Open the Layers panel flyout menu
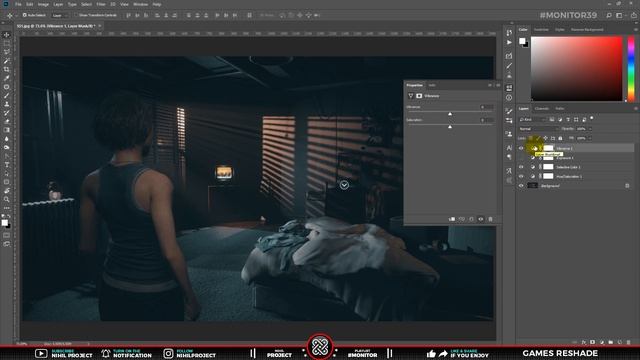Viewport: 640px width, 360px height. coord(636,109)
